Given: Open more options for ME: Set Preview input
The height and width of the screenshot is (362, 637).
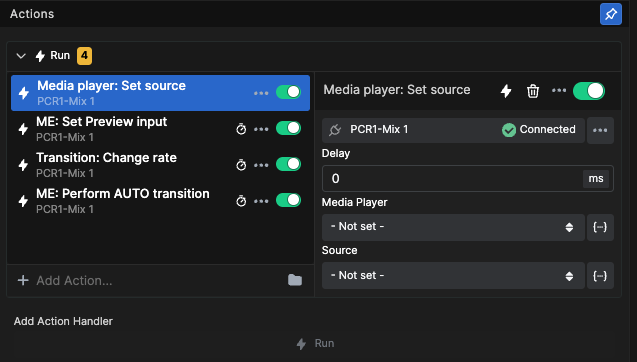Looking at the screenshot, I should (x=261, y=129).
